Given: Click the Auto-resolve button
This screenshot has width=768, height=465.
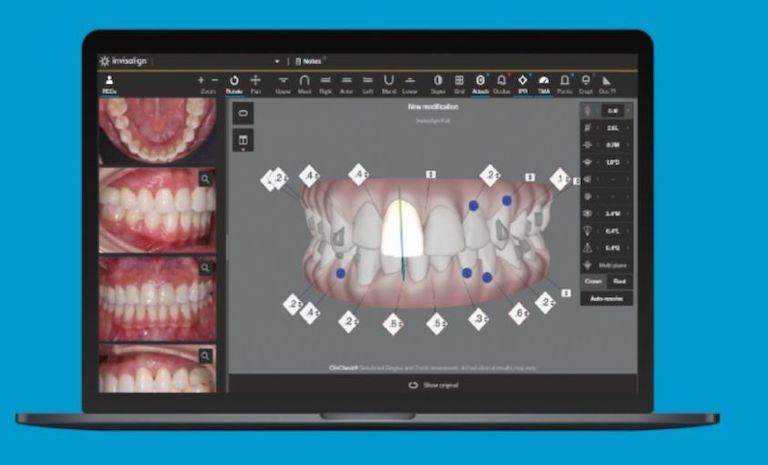Looking at the screenshot, I should coord(606,298).
